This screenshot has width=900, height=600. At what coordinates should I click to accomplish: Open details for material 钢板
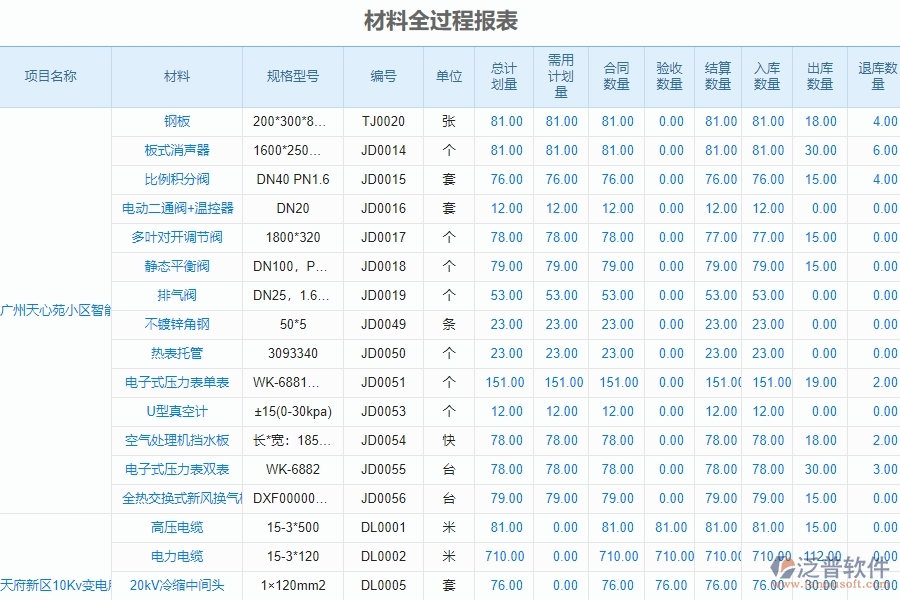[x=177, y=121]
